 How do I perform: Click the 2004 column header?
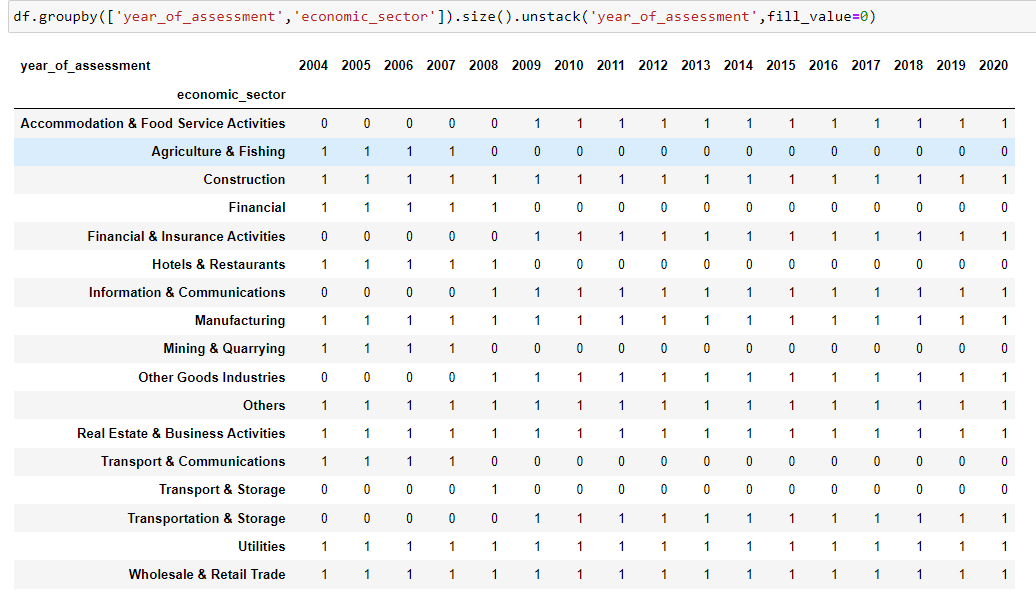coord(313,65)
